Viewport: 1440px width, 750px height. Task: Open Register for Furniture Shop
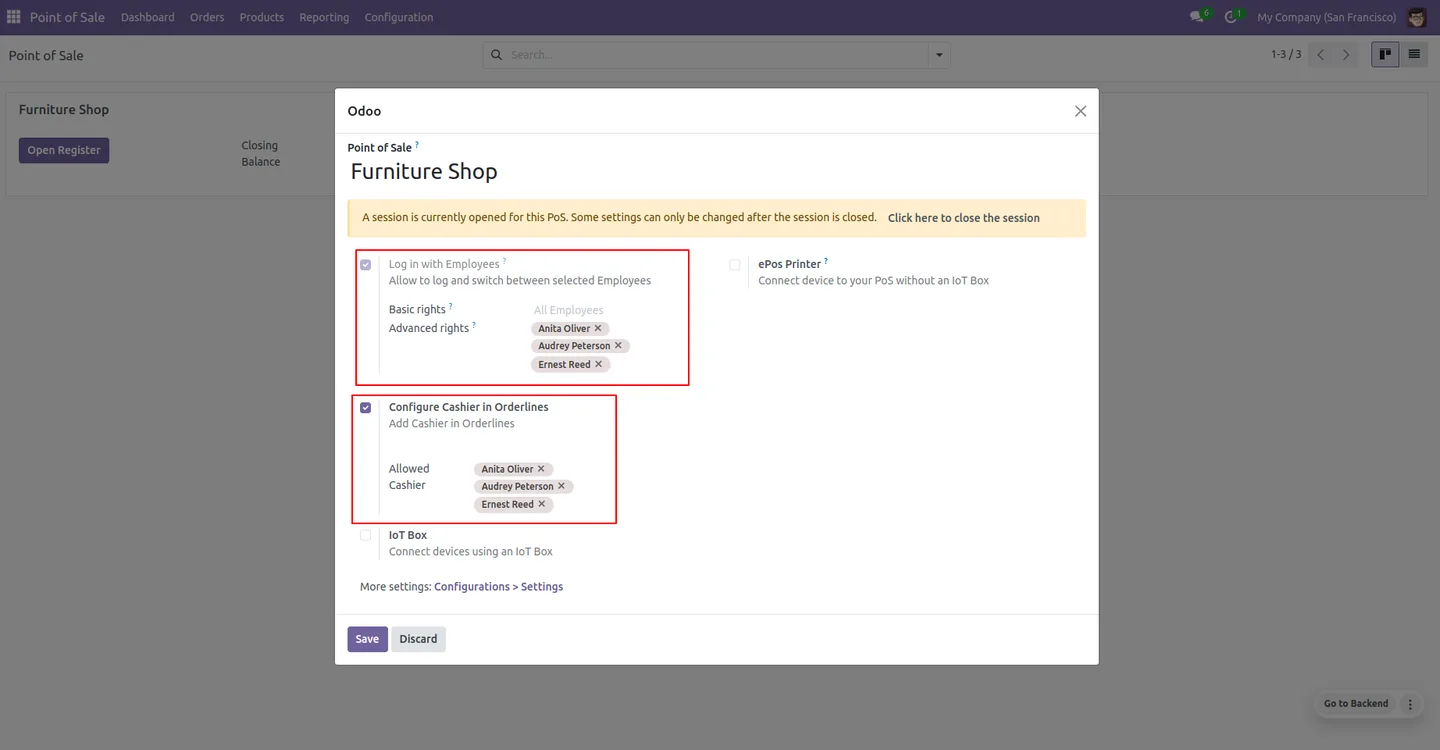pos(64,150)
